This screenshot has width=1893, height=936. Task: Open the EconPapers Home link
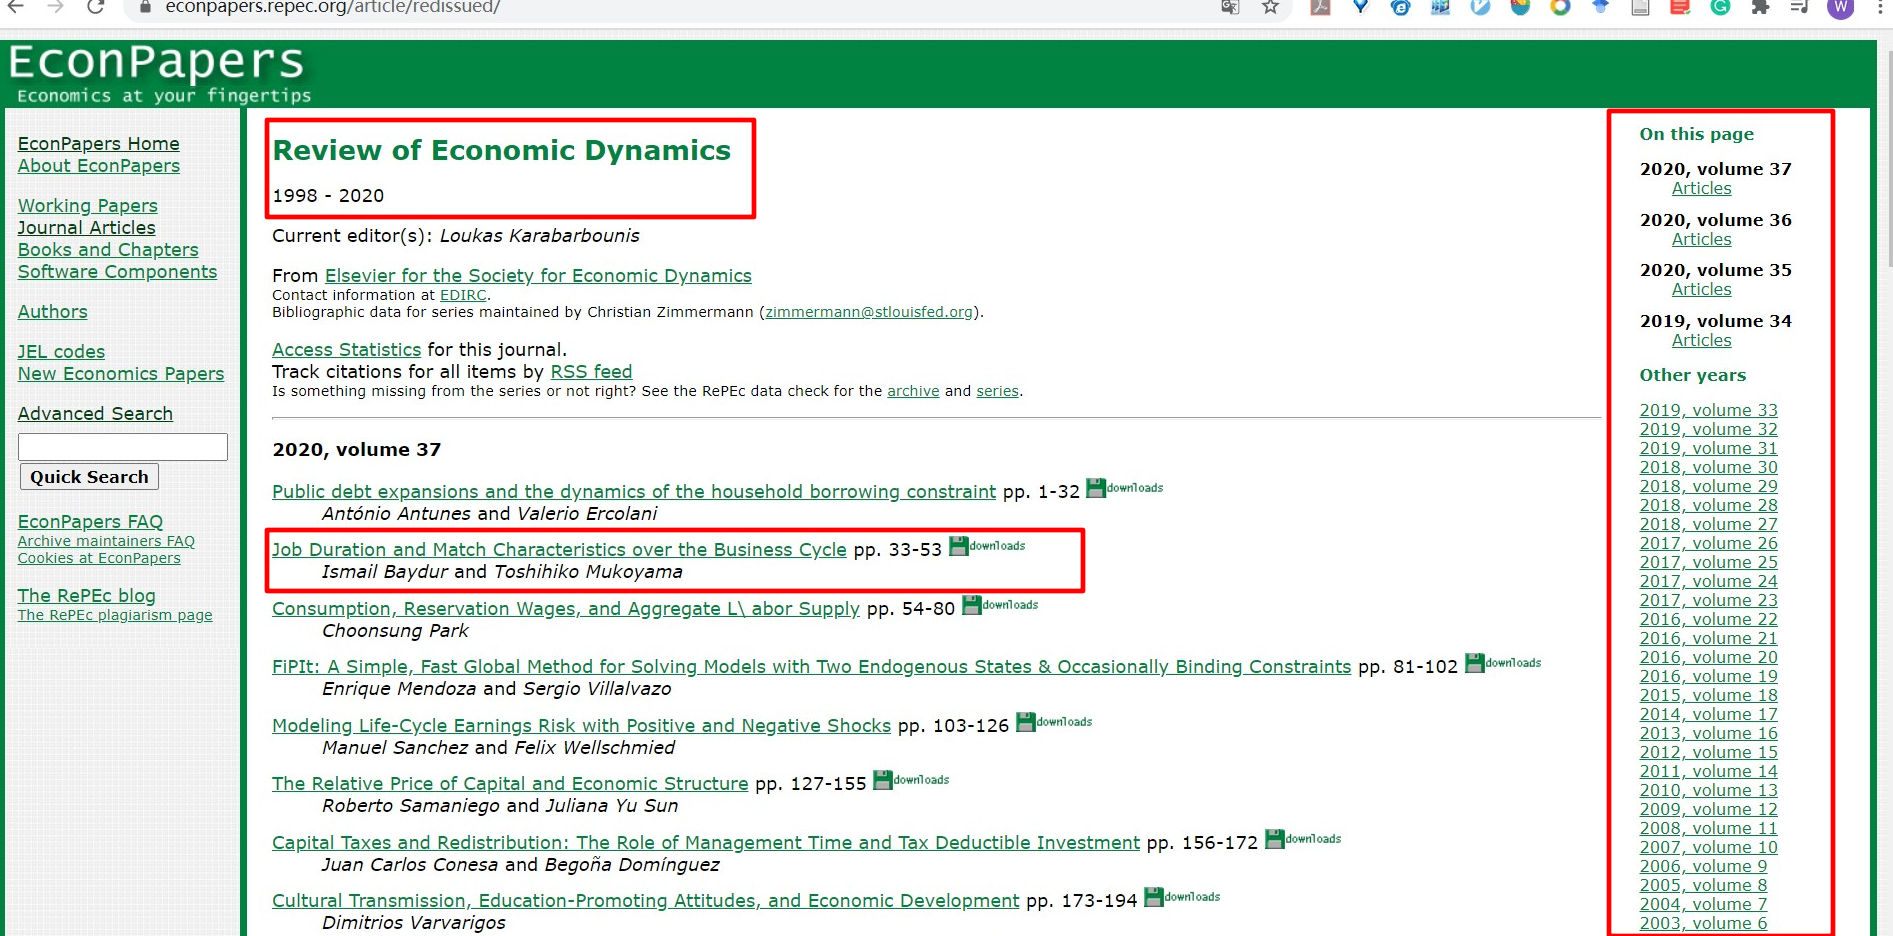[98, 143]
